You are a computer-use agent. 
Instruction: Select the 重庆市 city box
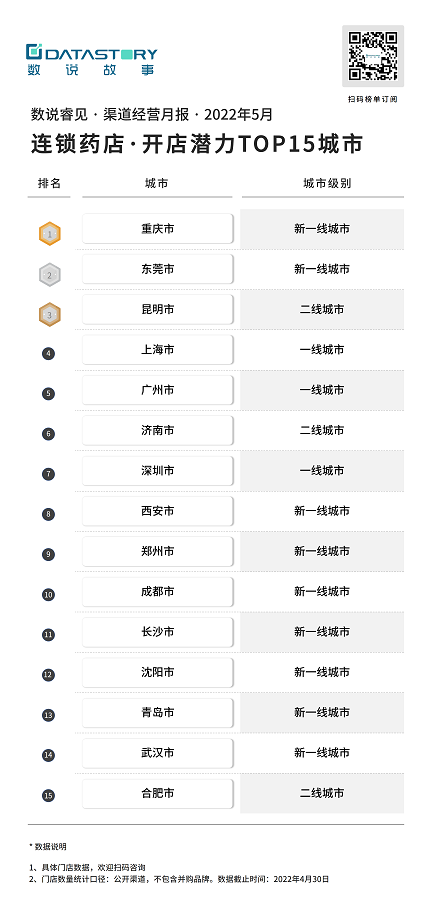[x=158, y=228]
